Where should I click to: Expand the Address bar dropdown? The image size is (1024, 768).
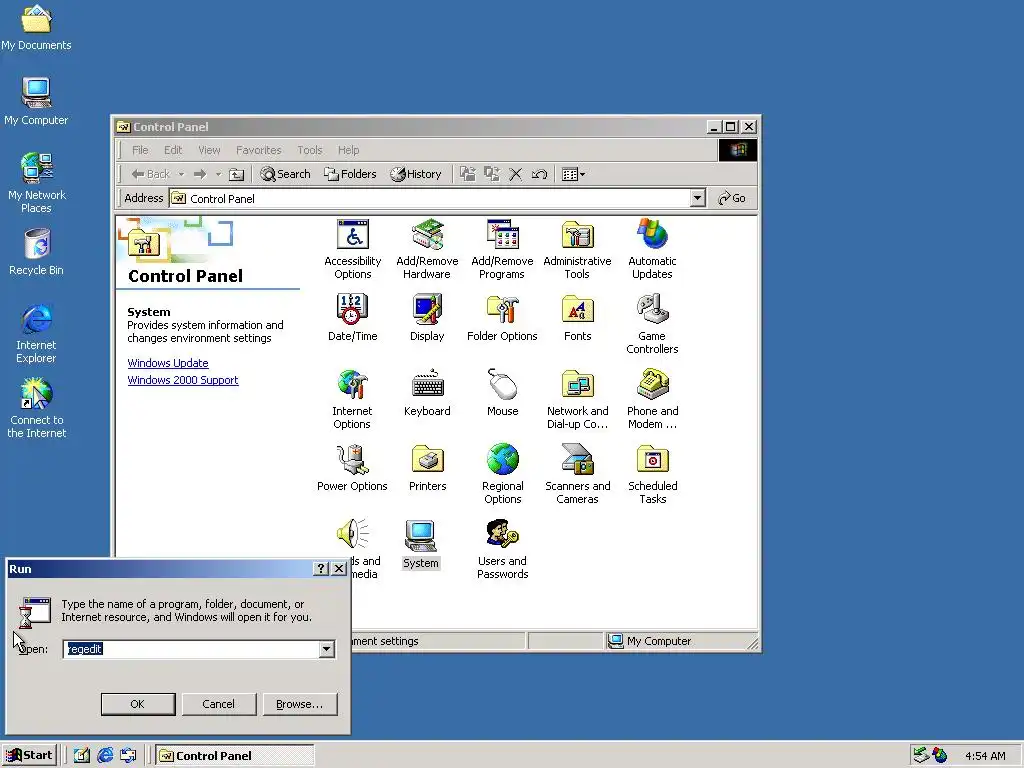coord(697,198)
